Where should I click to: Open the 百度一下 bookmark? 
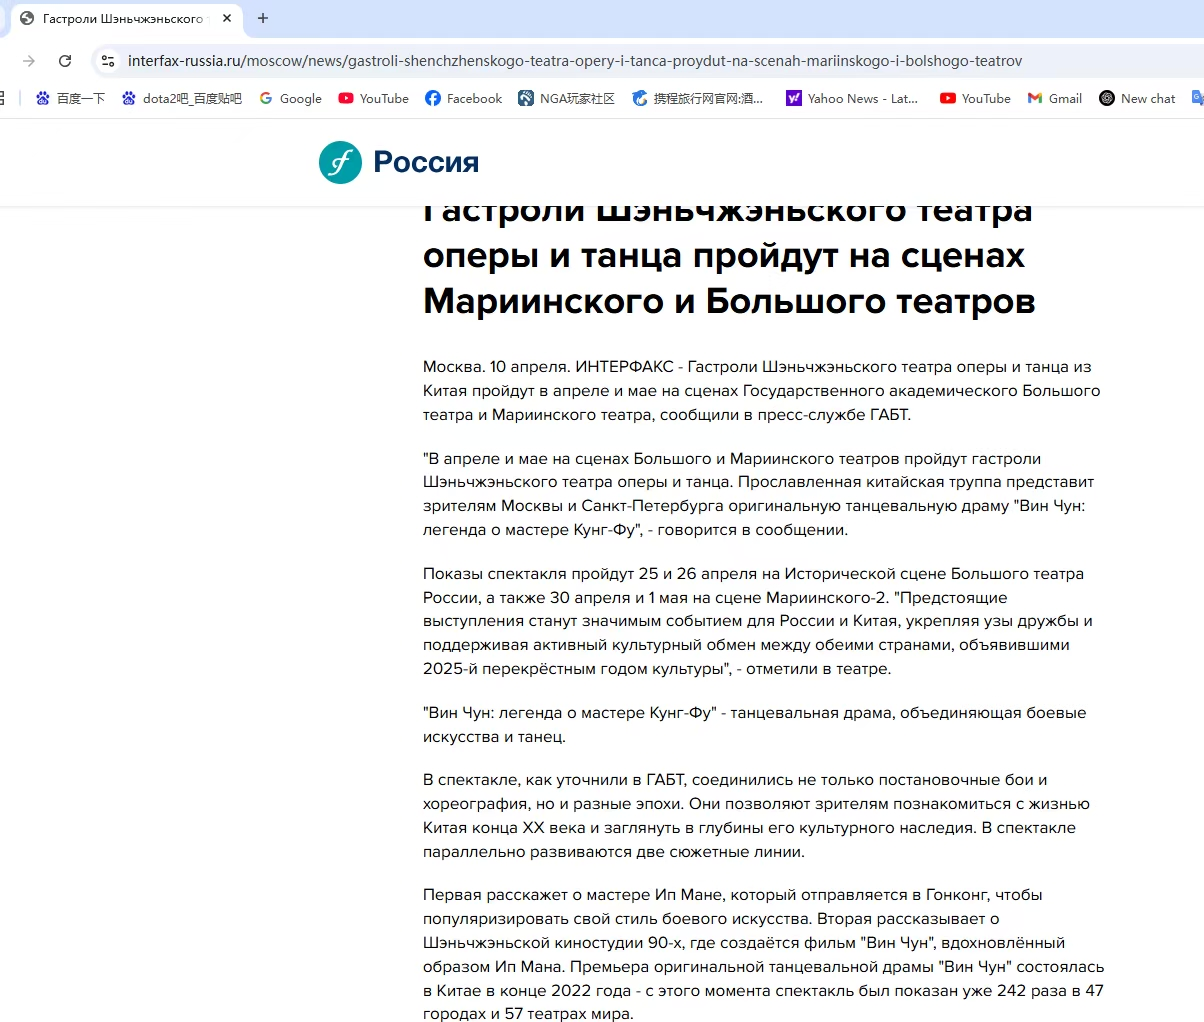[70, 98]
